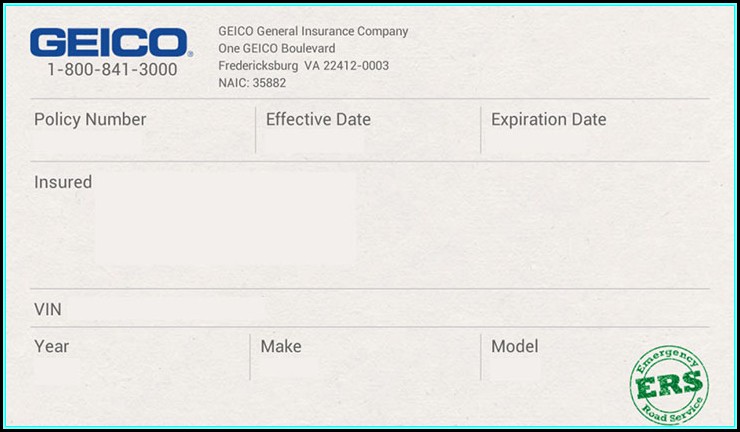Click the Effective Date label
The height and width of the screenshot is (432, 740).
point(318,120)
